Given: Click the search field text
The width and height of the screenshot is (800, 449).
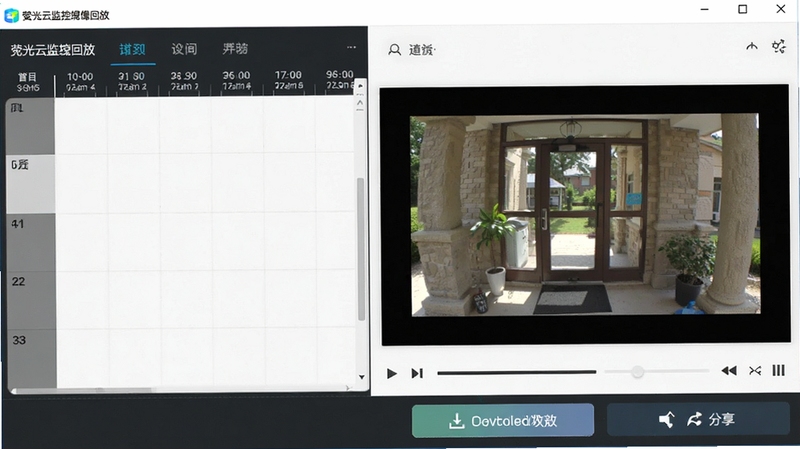Looking at the screenshot, I should [421, 49].
